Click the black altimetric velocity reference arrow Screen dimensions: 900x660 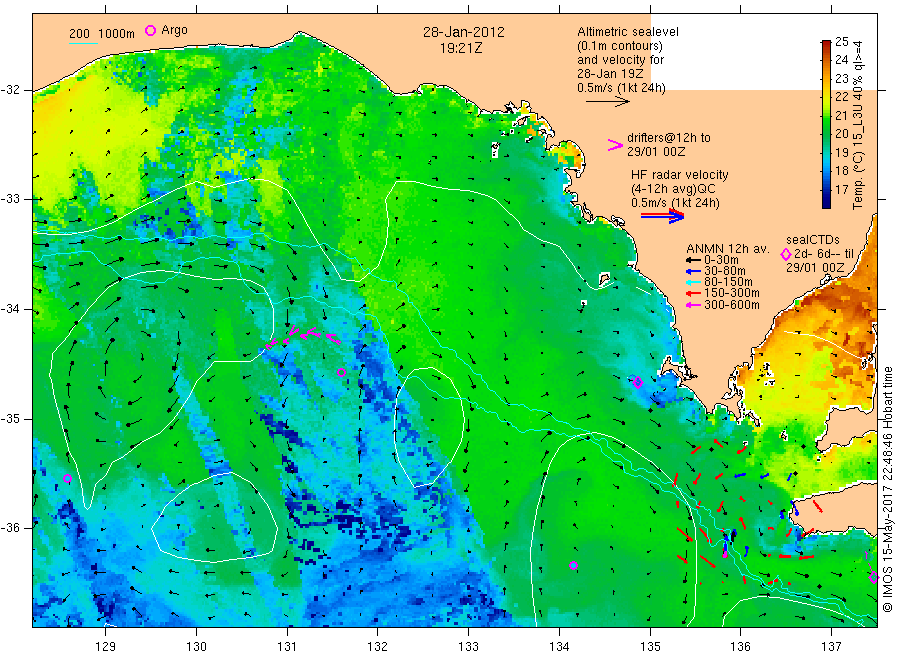tap(607, 102)
